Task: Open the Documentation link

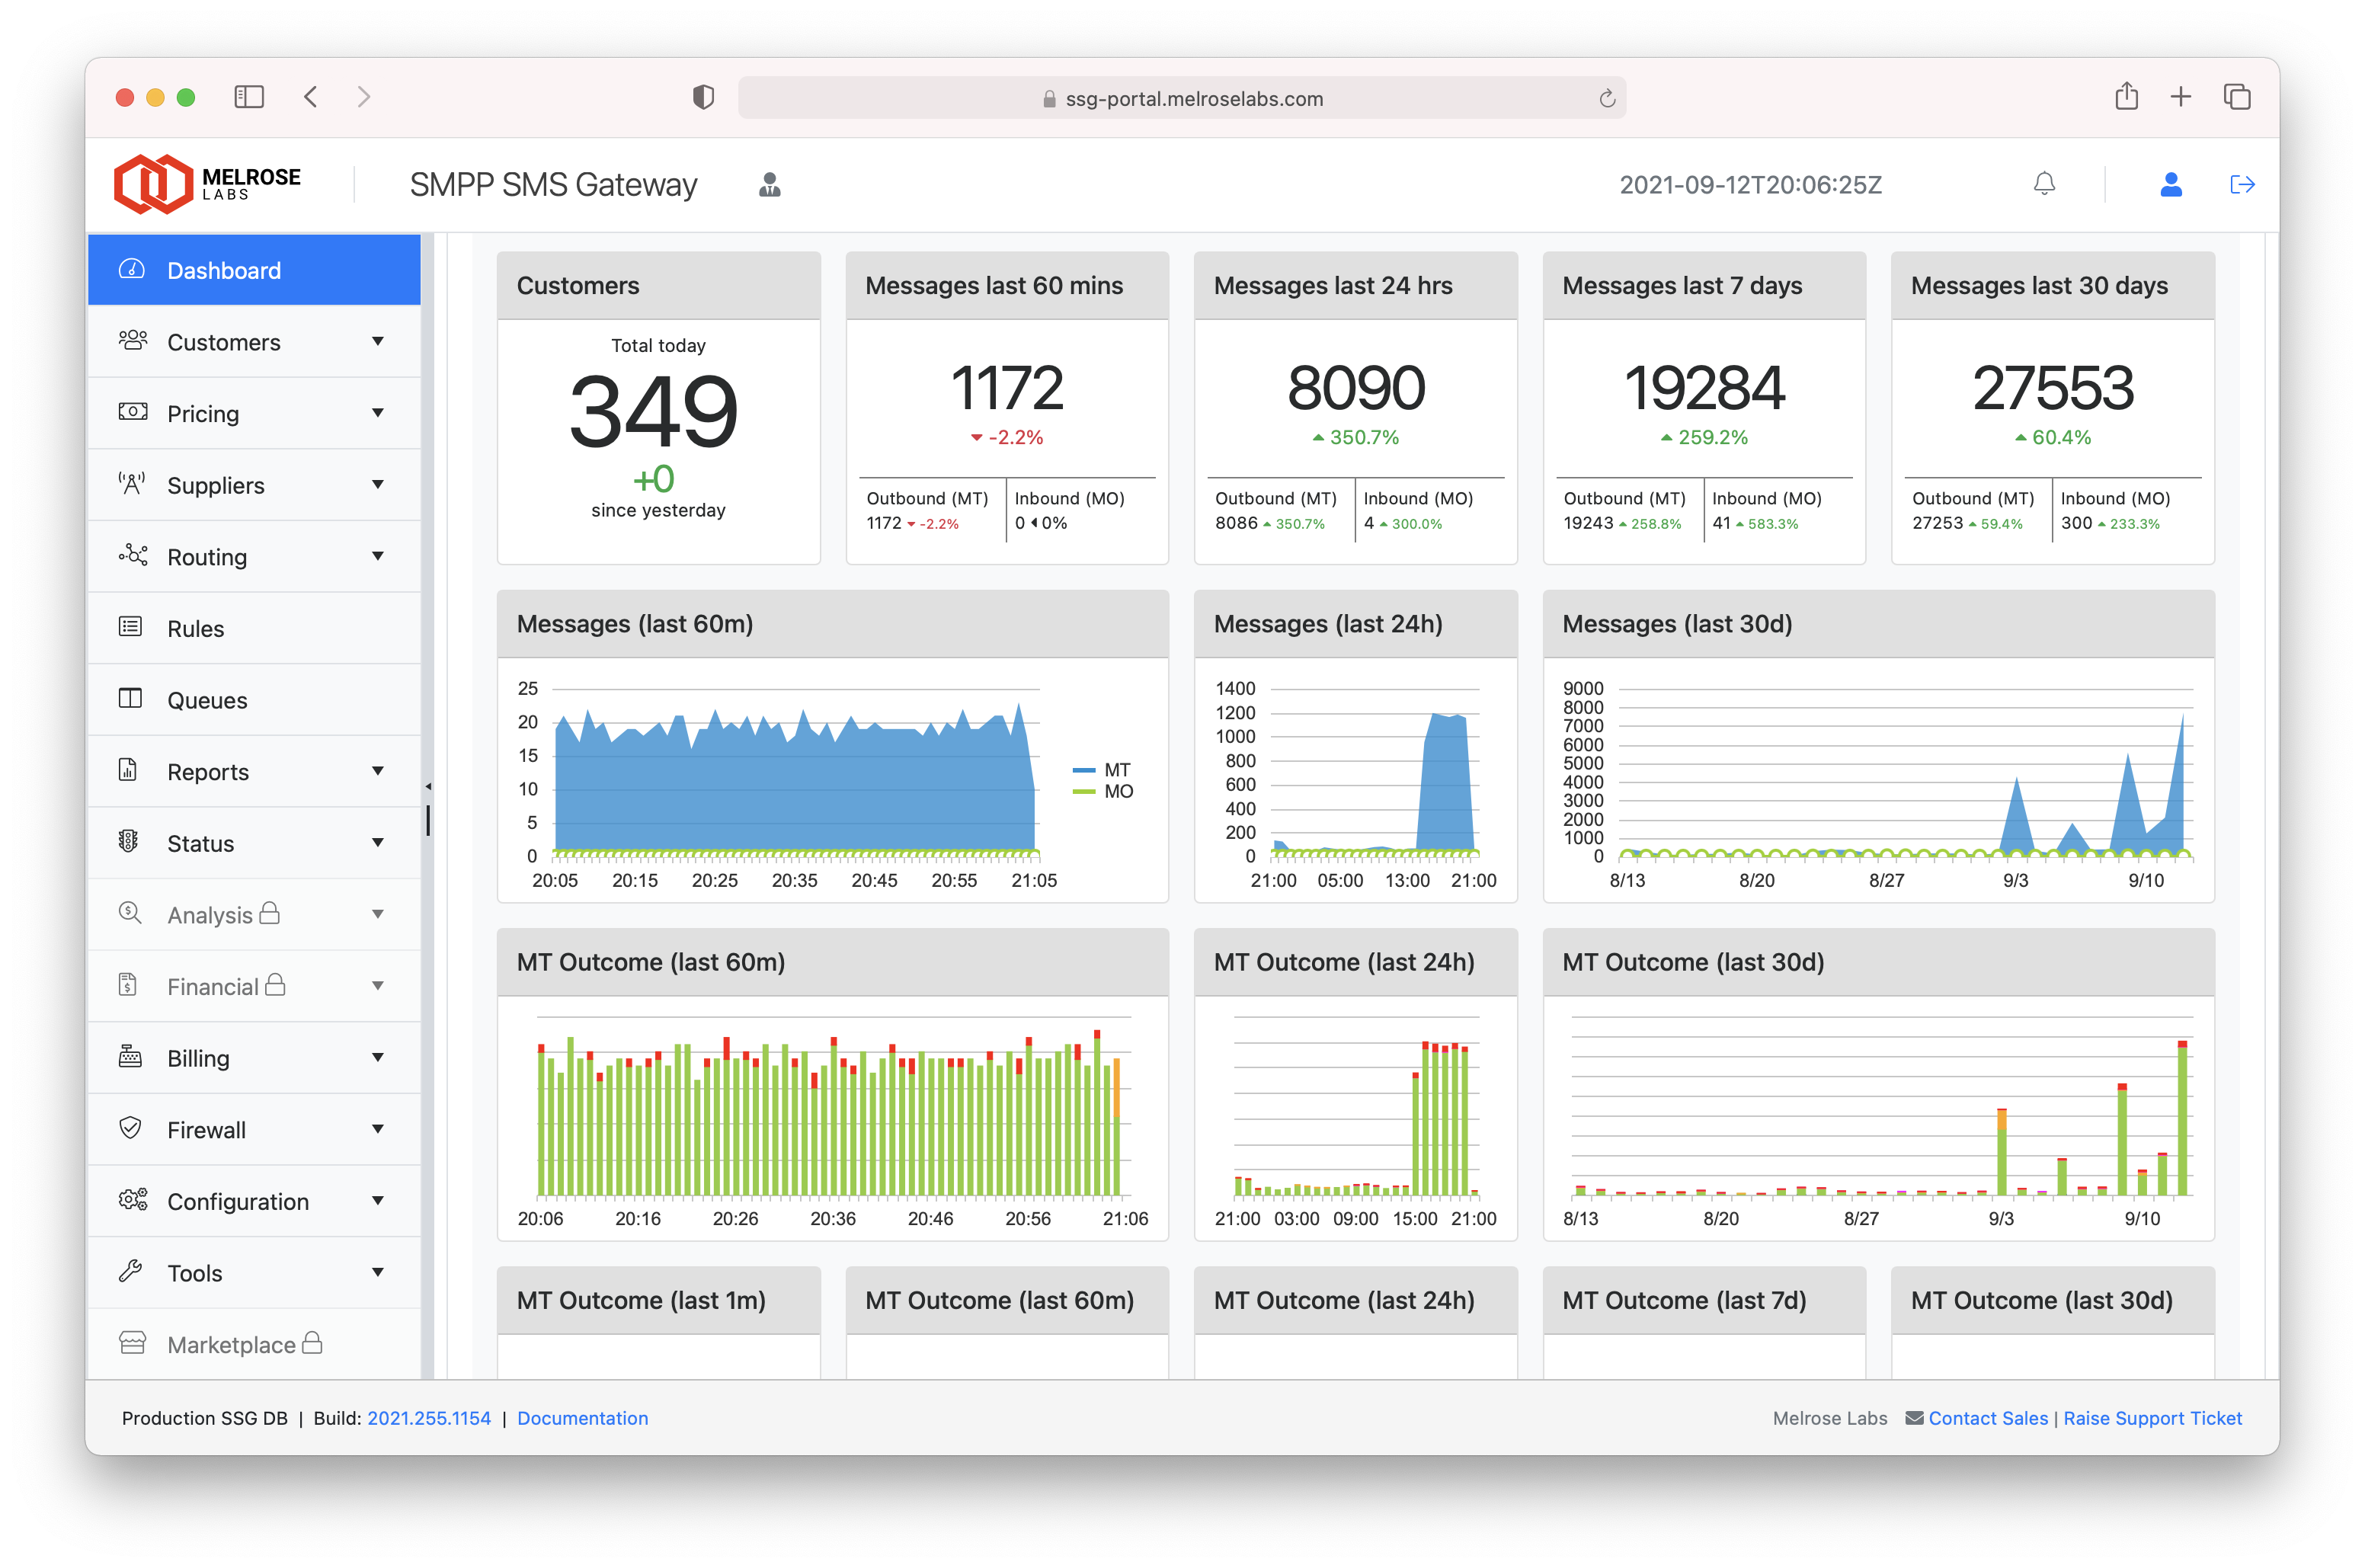Action: (582, 1418)
